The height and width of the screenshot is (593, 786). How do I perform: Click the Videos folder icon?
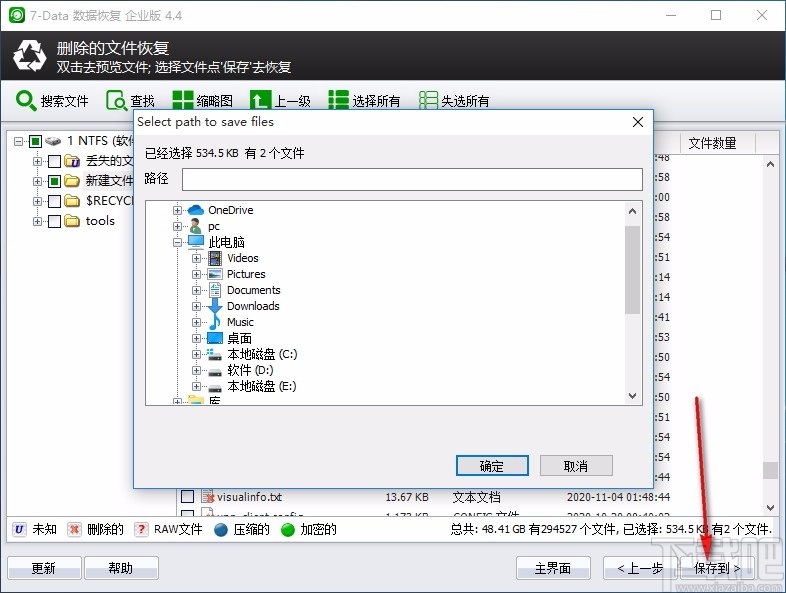coord(215,258)
